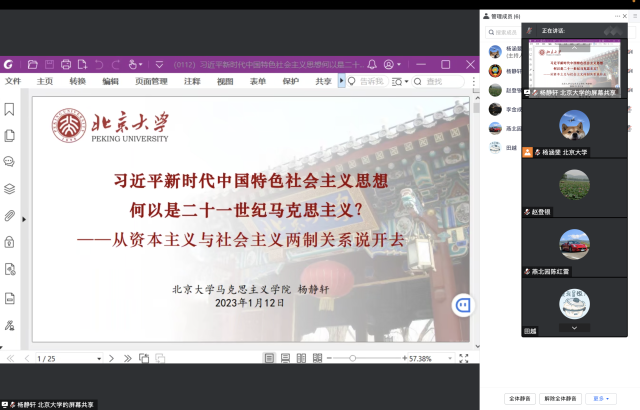Click the zoom out minus button

pyautogui.click(x=329, y=358)
